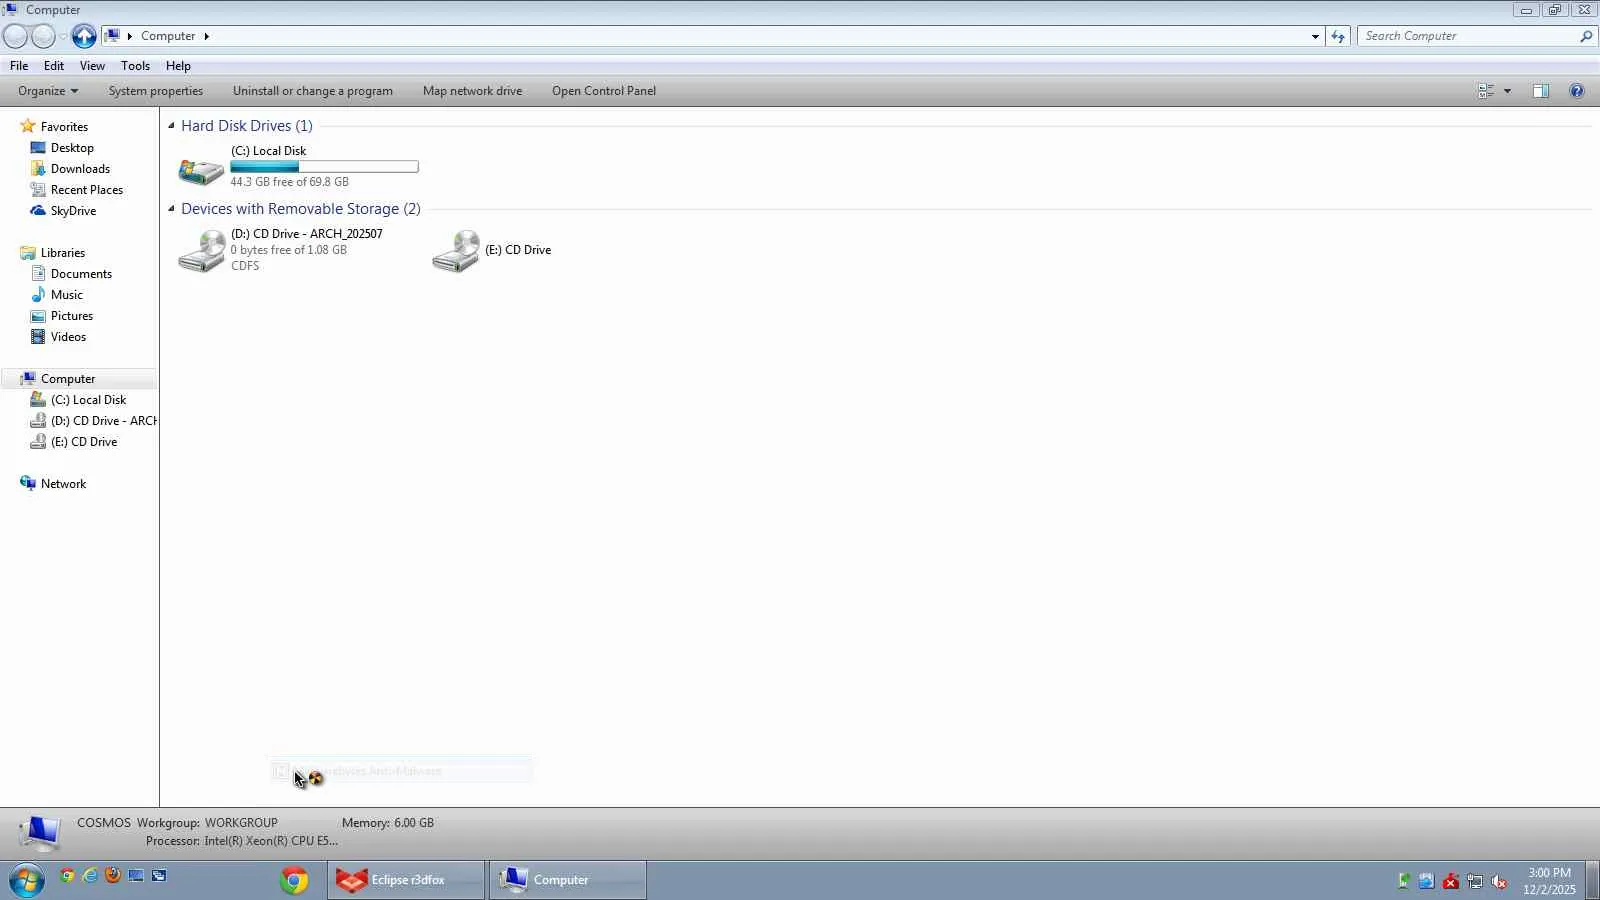Screen dimensions: 1600x900
Task: Click the Computer taskbar button
Action: [568, 880]
